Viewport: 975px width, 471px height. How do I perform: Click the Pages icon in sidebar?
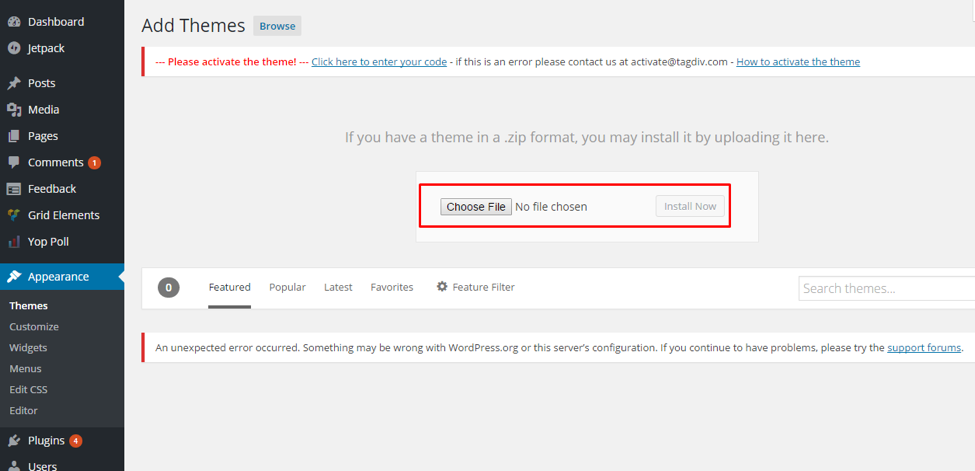tap(14, 136)
